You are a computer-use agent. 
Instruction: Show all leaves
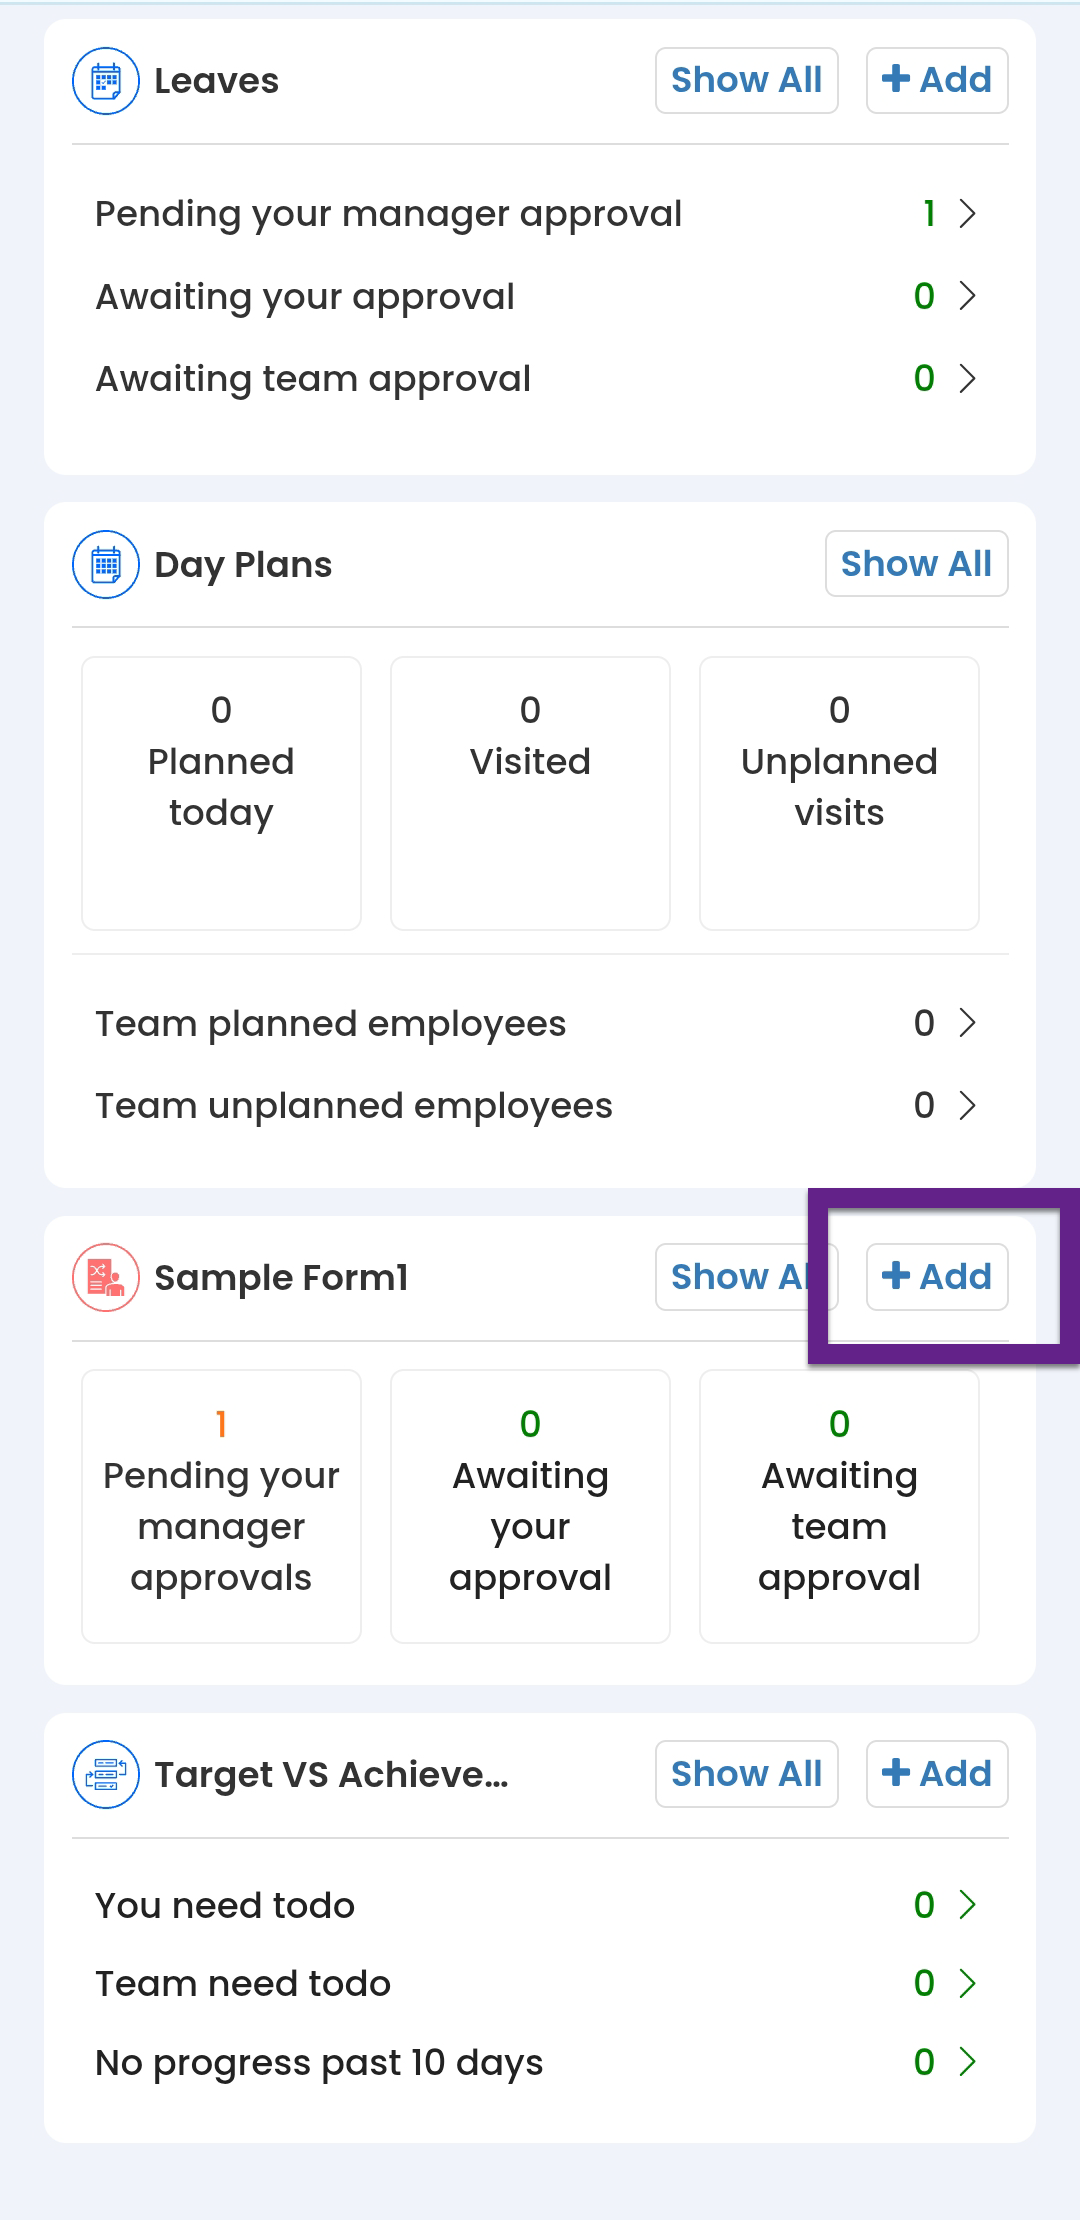[x=746, y=80]
